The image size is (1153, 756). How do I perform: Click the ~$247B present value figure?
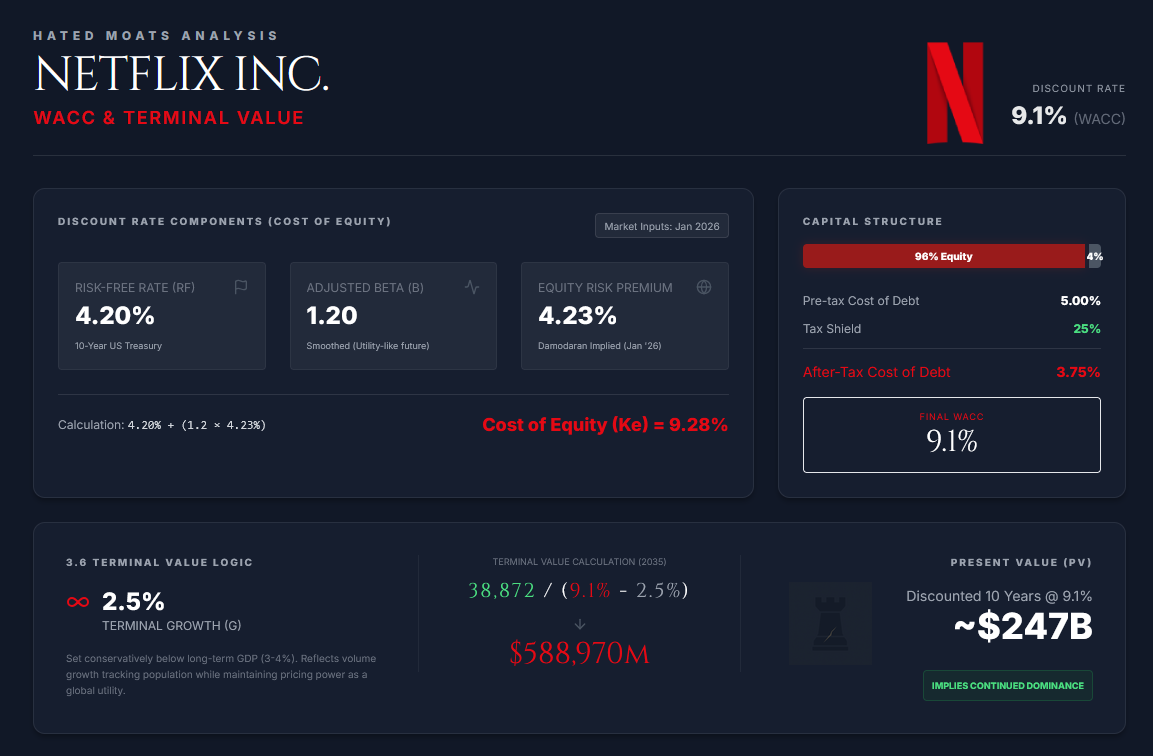(1023, 627)
